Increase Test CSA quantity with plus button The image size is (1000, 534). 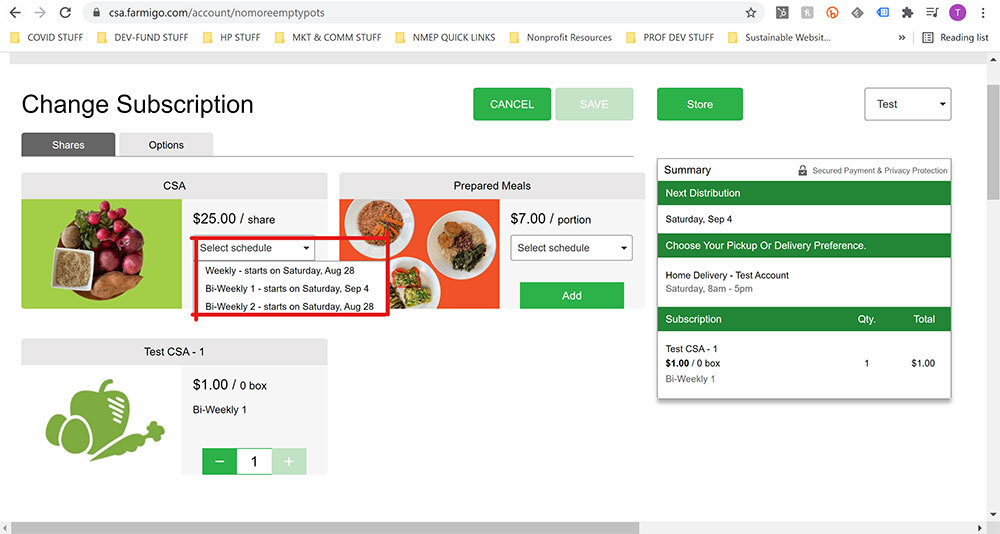click(289, 461)
